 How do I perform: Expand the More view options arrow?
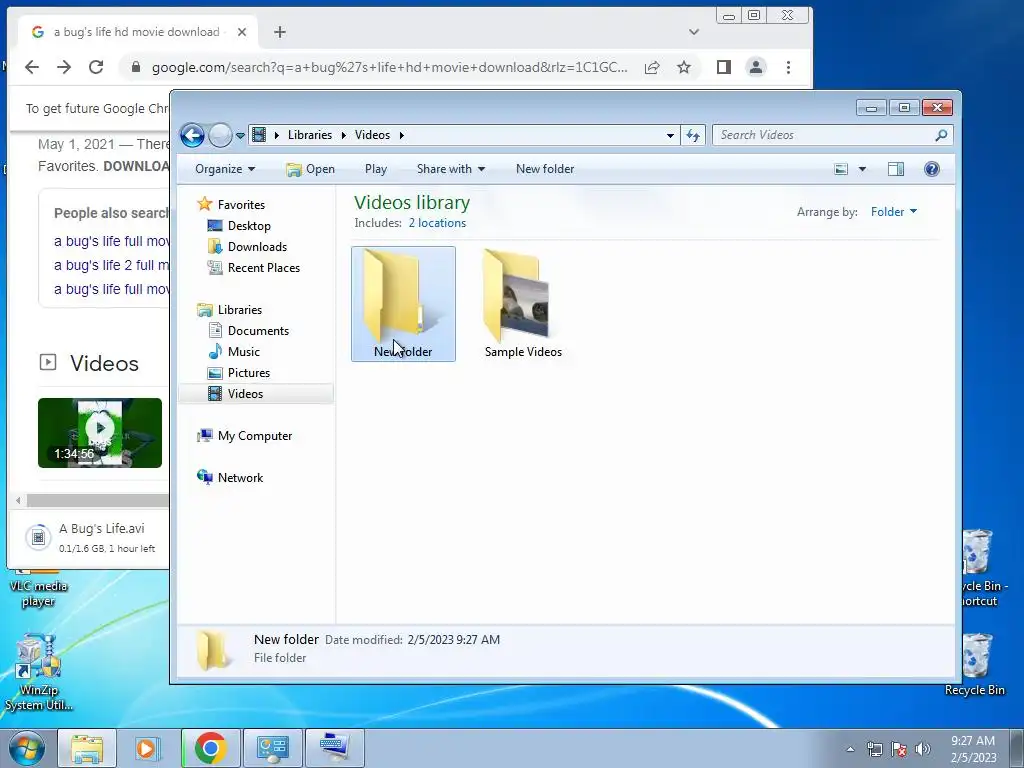pyautogui.click(x=862, y=169)
